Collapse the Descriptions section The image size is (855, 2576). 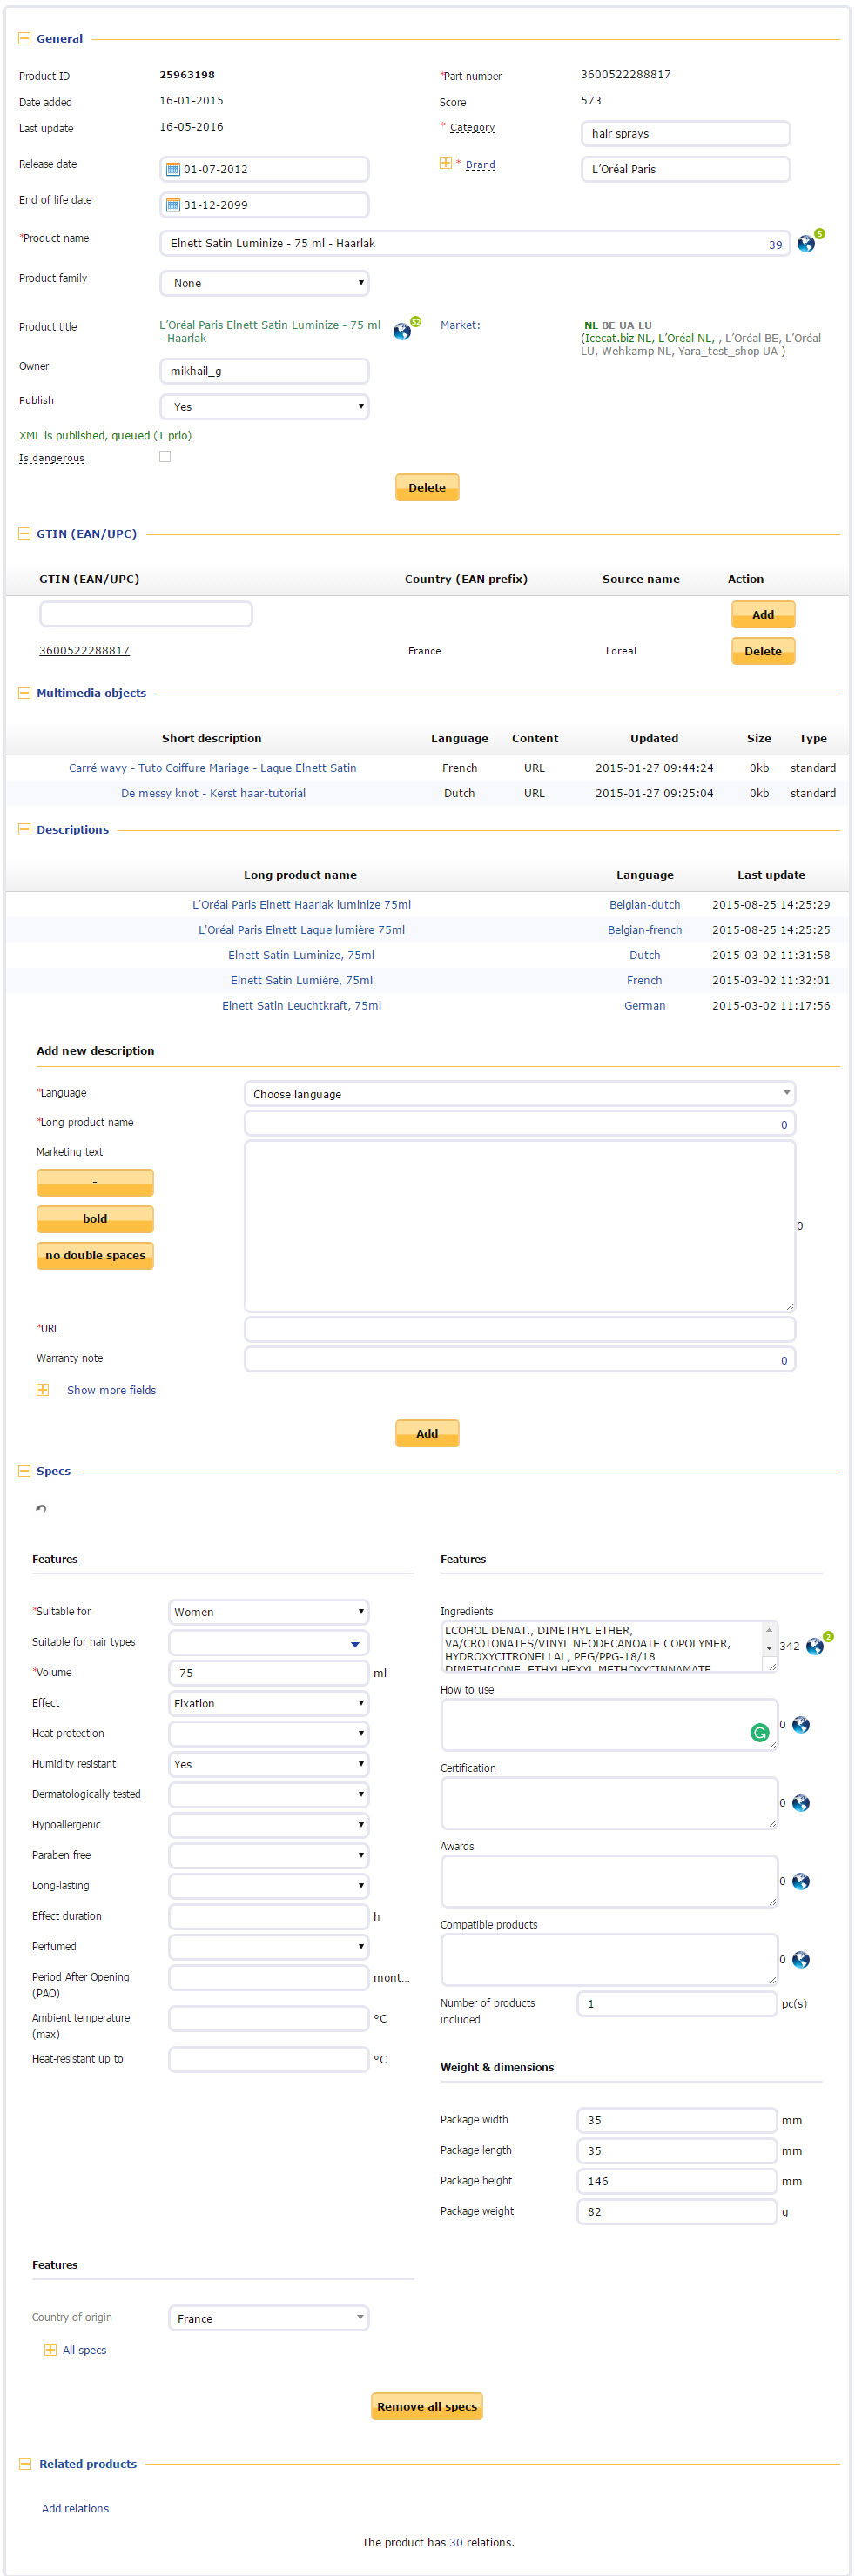24,830
